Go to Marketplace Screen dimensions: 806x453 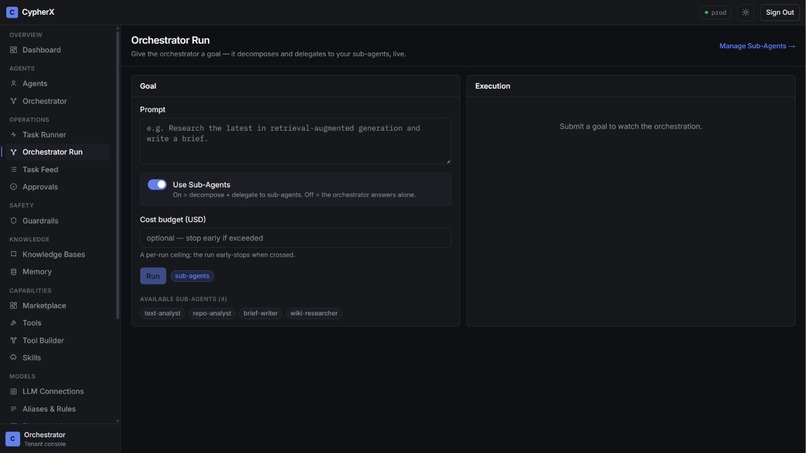pyautogui.click(x=44, y=306)
